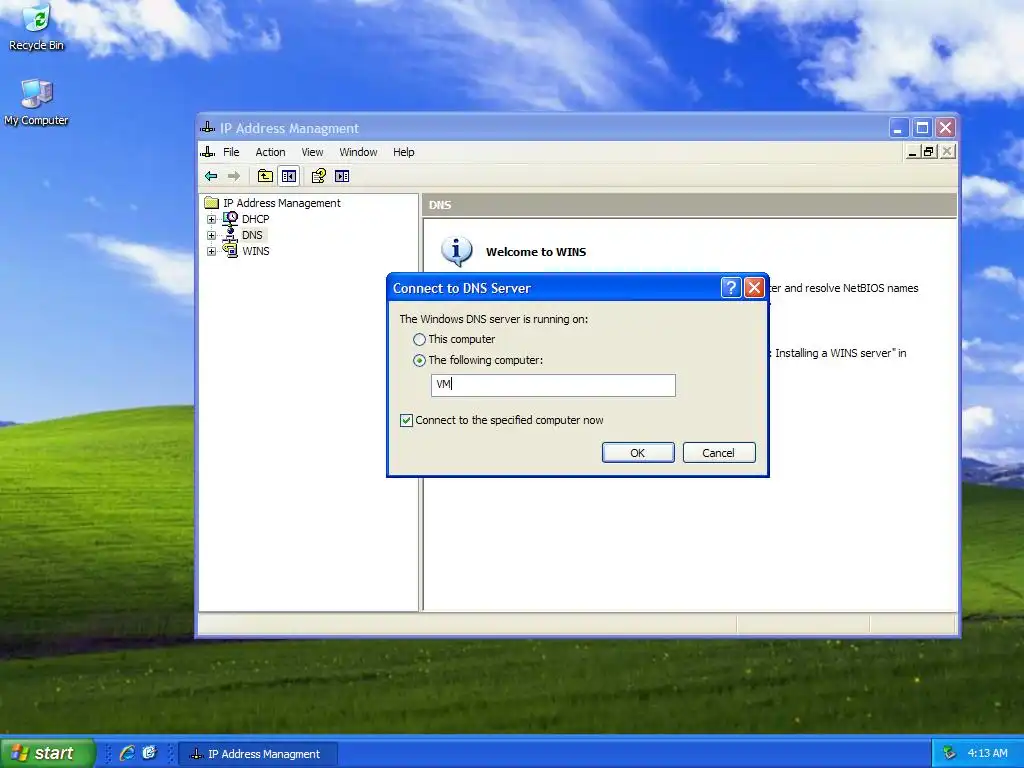
Task: Click the DNS node icon in tree
Action: click(230, 234)
